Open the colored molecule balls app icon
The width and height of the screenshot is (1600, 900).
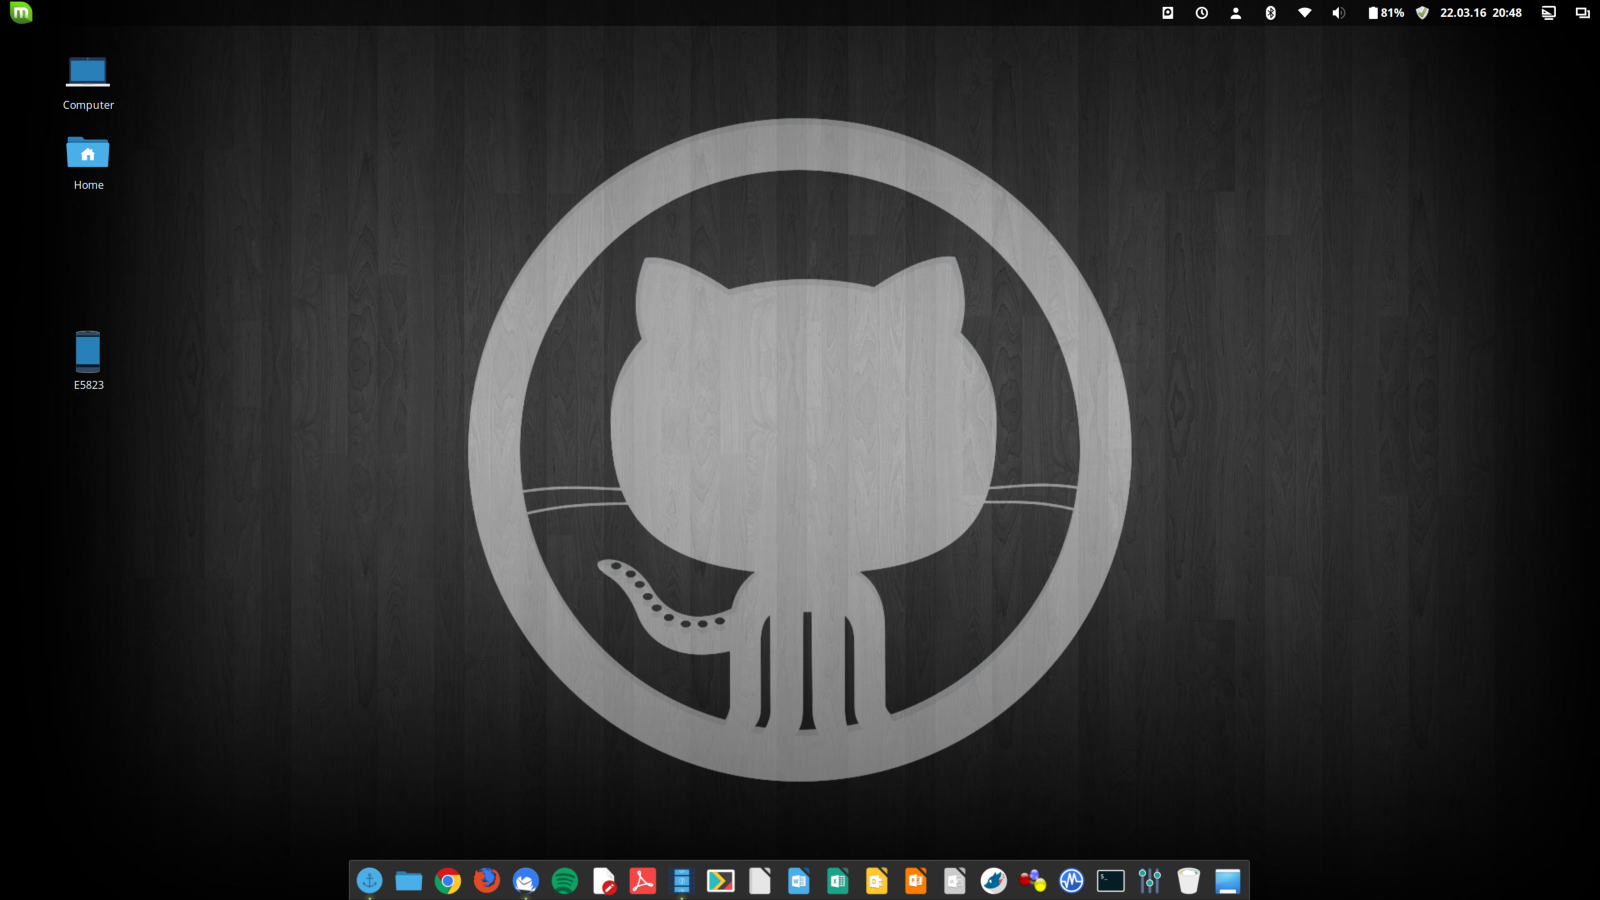(x=1033, y=881)
